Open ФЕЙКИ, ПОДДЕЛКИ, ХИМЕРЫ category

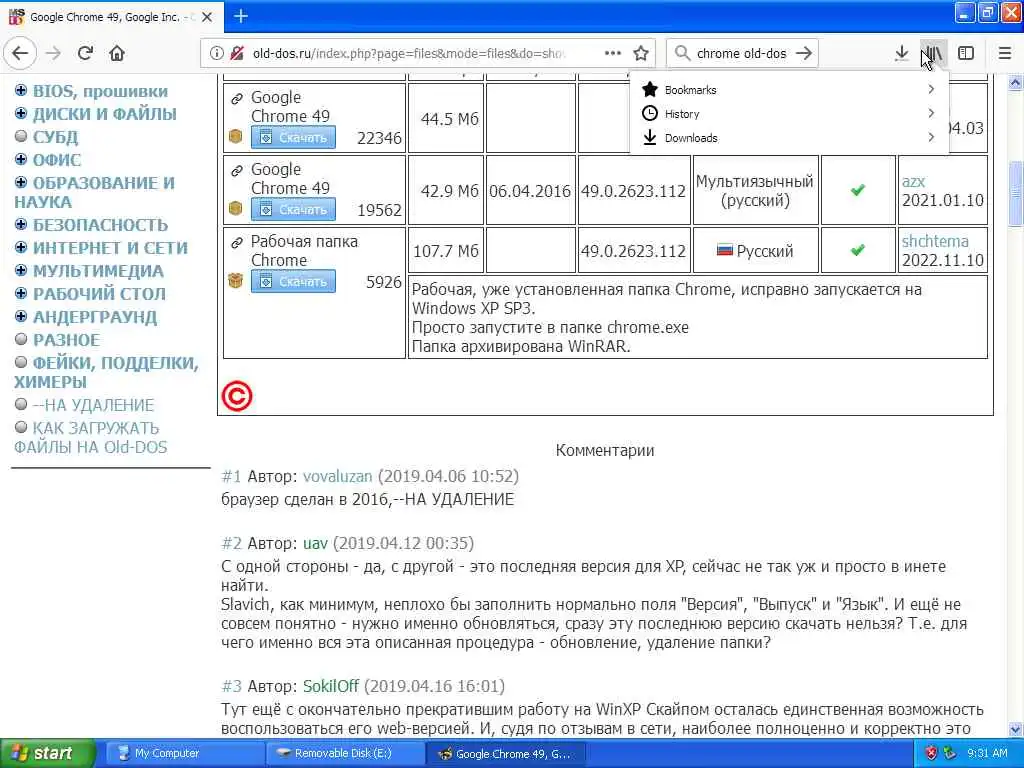point(106,372)
